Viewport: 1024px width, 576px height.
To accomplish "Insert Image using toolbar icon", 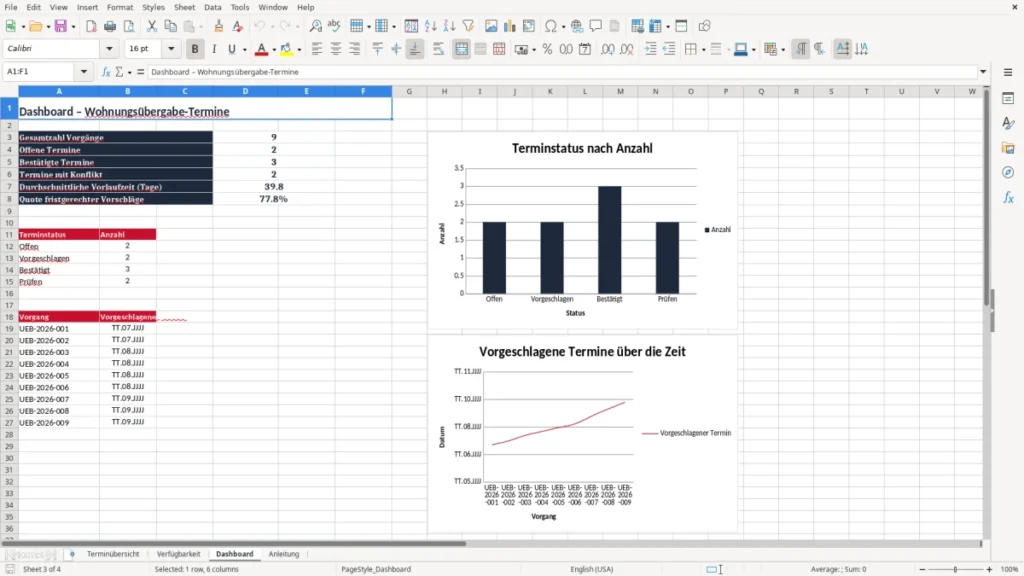I will [x=491, y=26].
